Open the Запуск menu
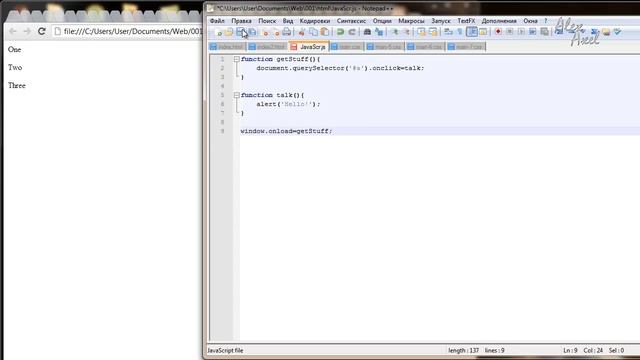The width and height of the screenshot is (640, 360). click(x=441, y=21)
